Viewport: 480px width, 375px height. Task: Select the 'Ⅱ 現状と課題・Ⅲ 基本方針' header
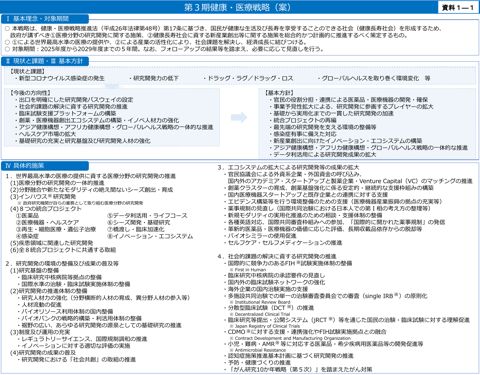pyautogui.click(x=45, y=61)
